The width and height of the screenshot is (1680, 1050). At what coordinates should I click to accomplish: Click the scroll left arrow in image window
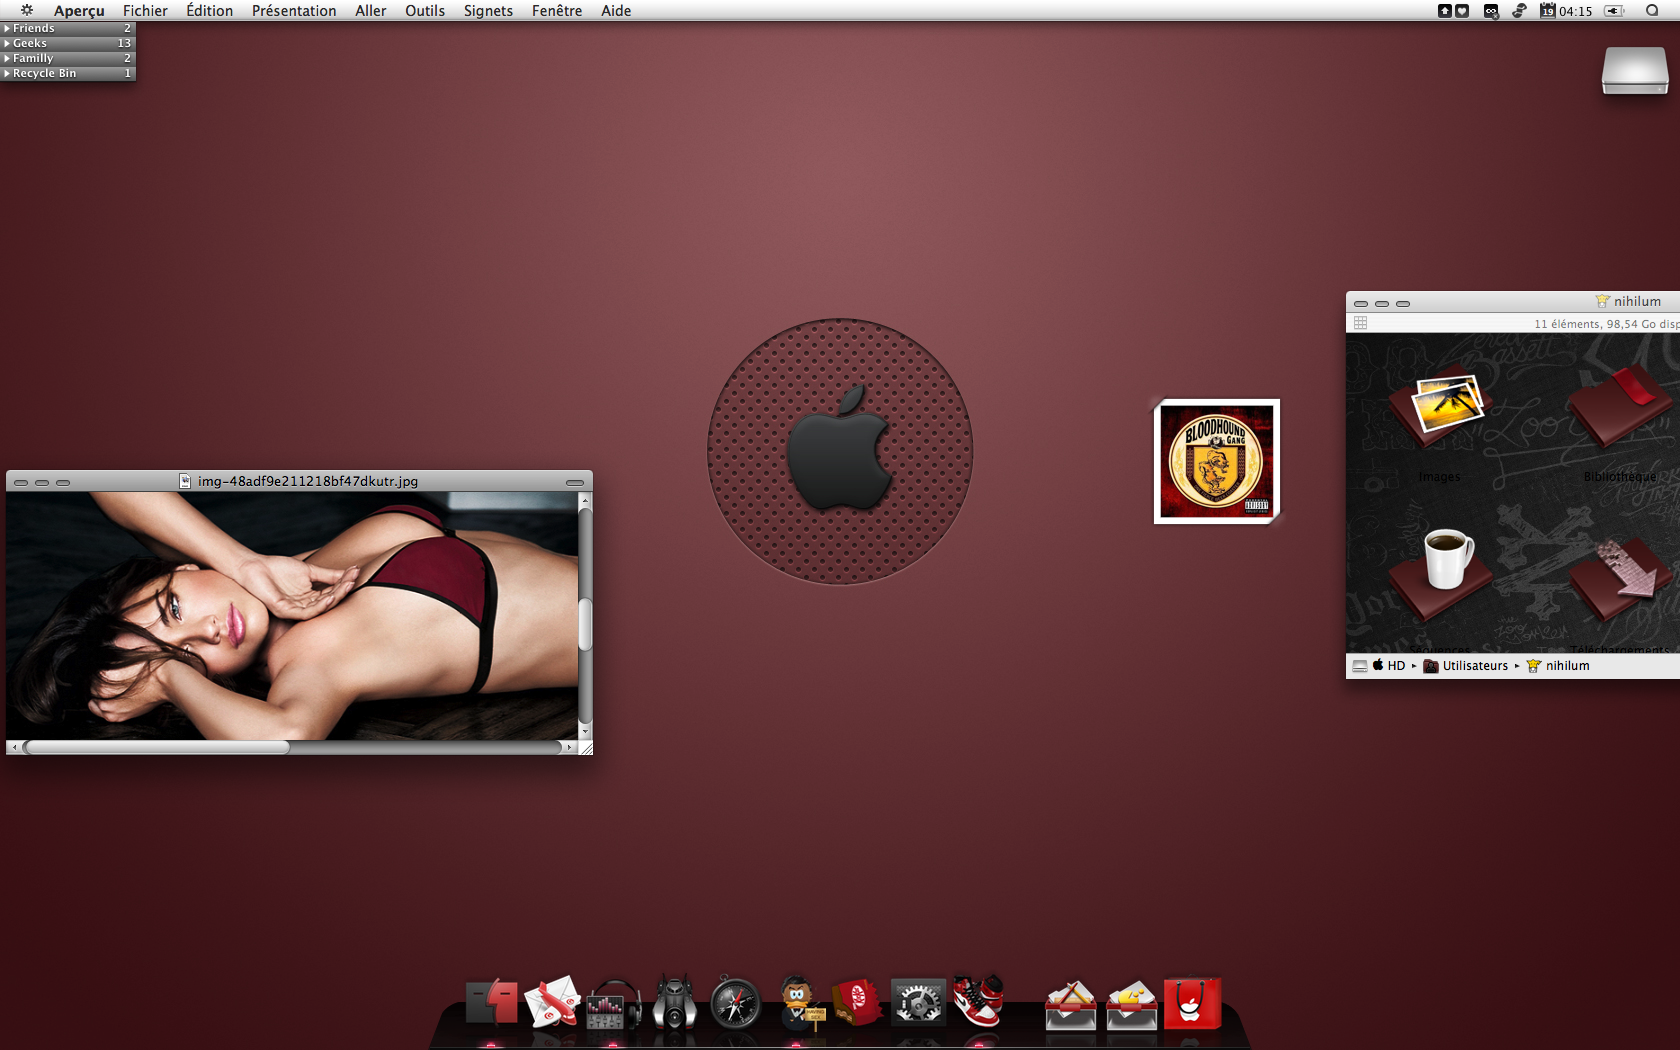(14, 747)
